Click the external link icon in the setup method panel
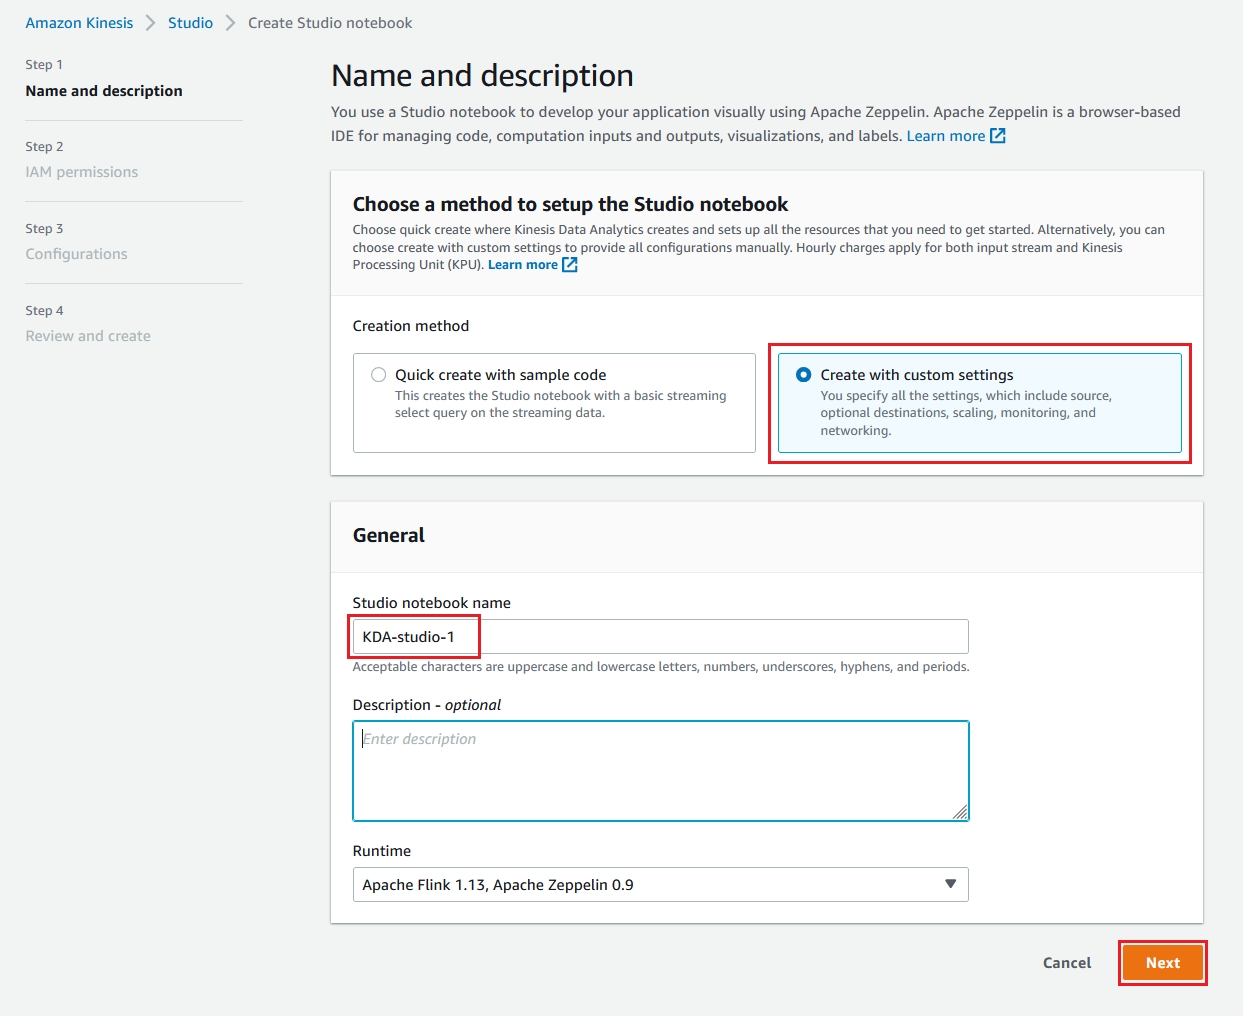 [x=570, y=265]
